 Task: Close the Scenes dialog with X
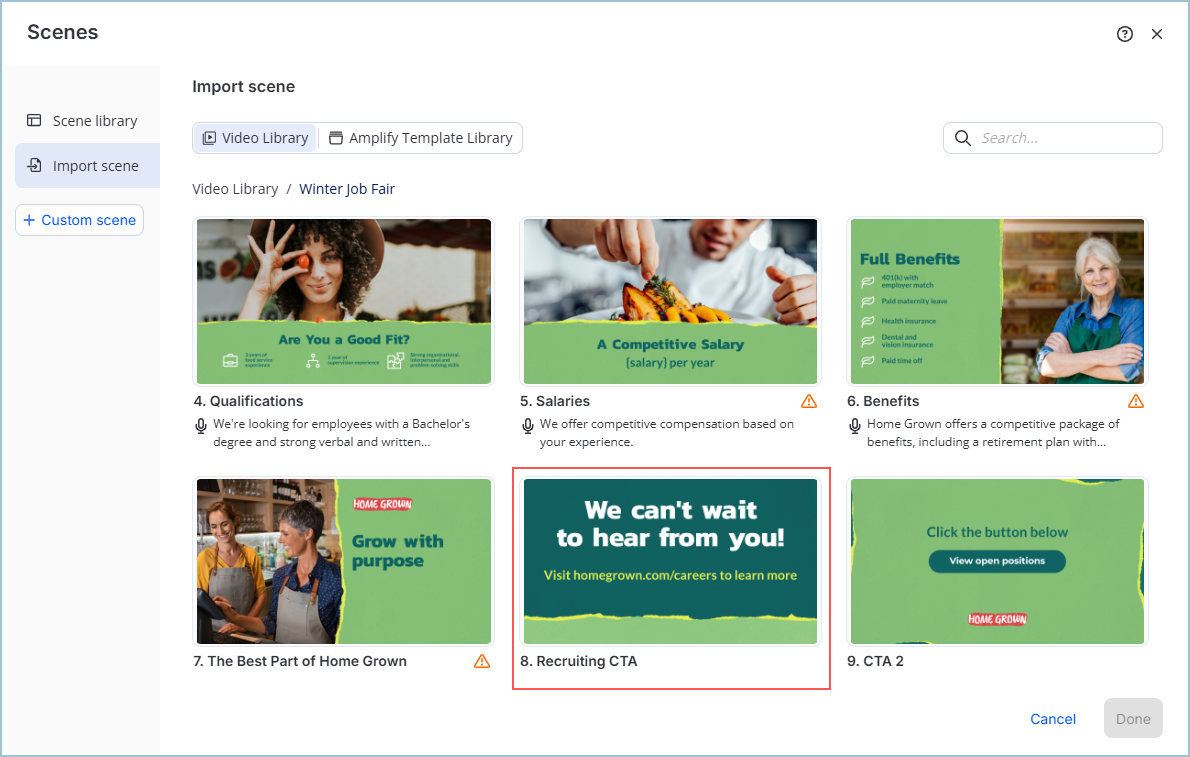tap(1157, 34)
